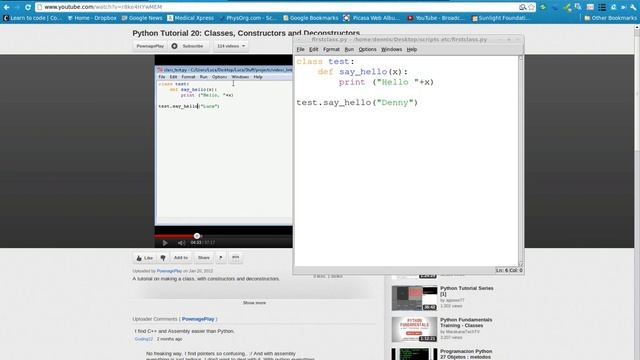The height and width of the screenshot is (360, 640).
Task: Open the PownagePlay link in Uploader Comments
Action: click(198, 319)
